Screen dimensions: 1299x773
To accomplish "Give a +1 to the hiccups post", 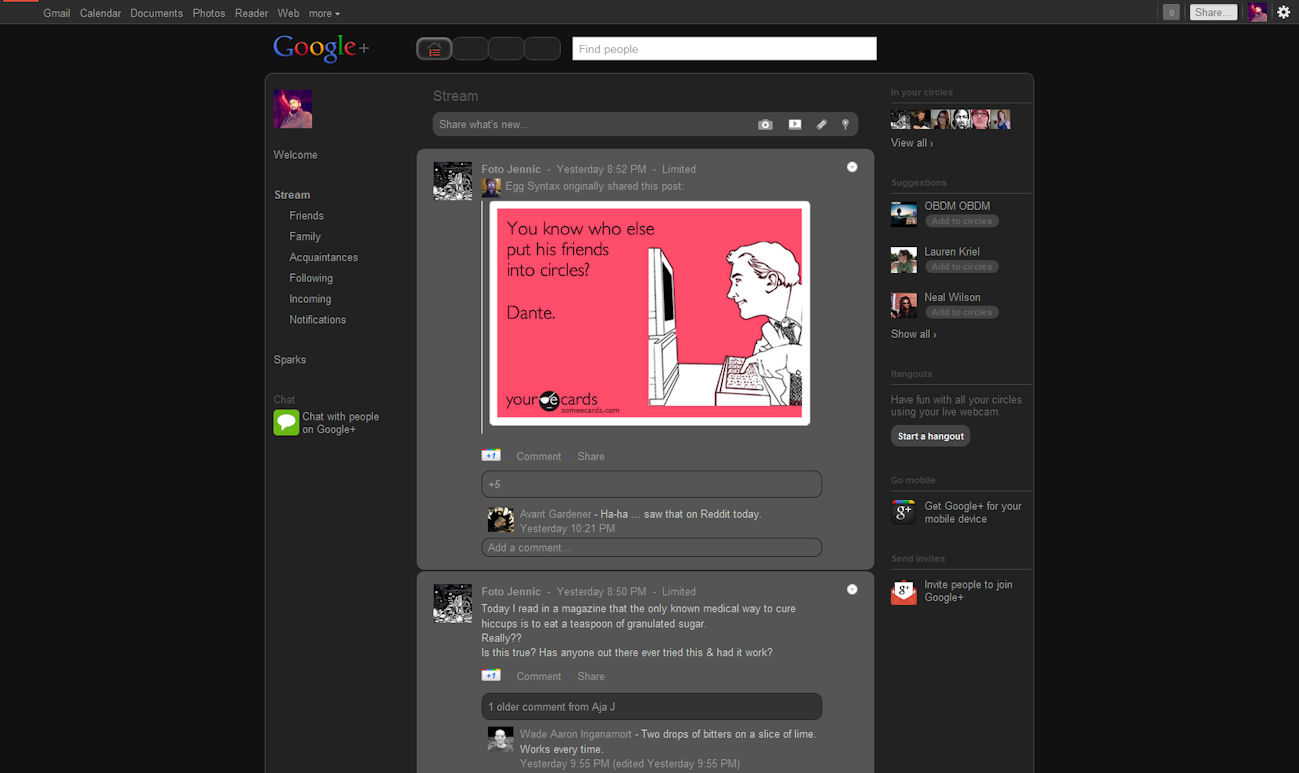I will [491, 675].
